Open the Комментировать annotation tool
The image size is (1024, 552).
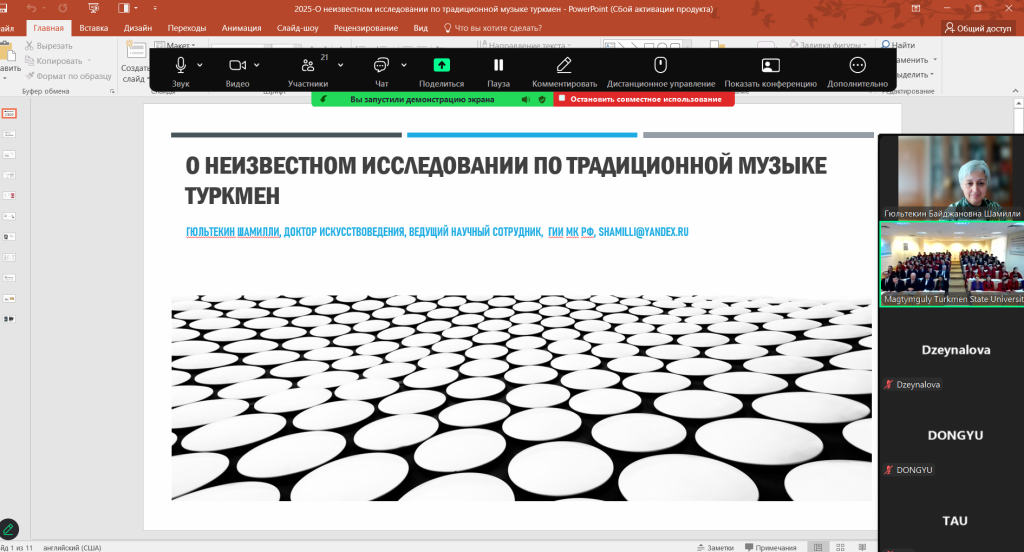click(x=564, y=71)
